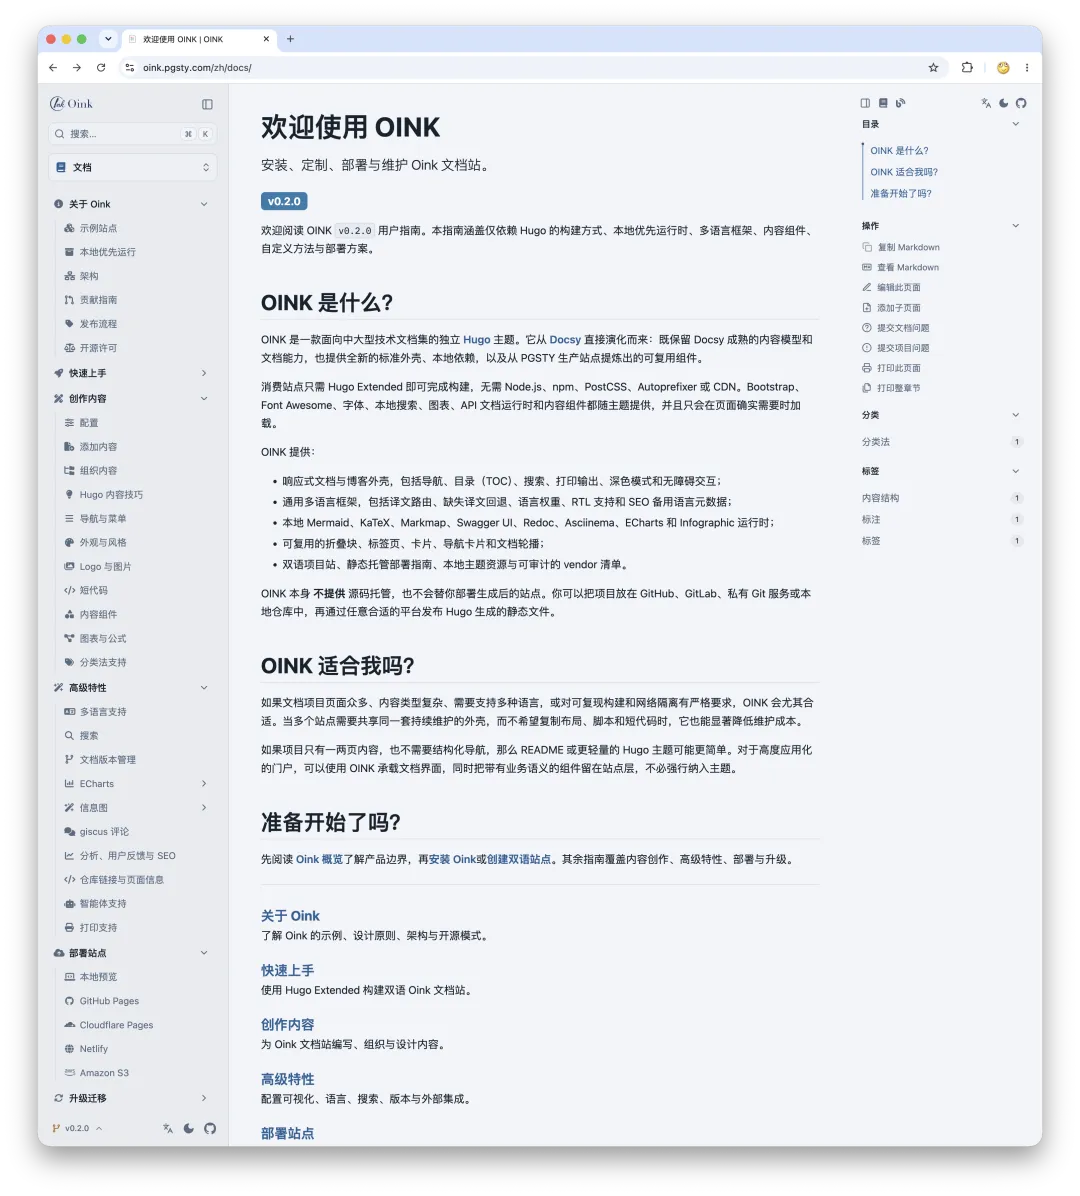This screenshot has height=1196, width=1080.
Task: Switch language from the left sidebar footer
Action: pos(168,1128)
